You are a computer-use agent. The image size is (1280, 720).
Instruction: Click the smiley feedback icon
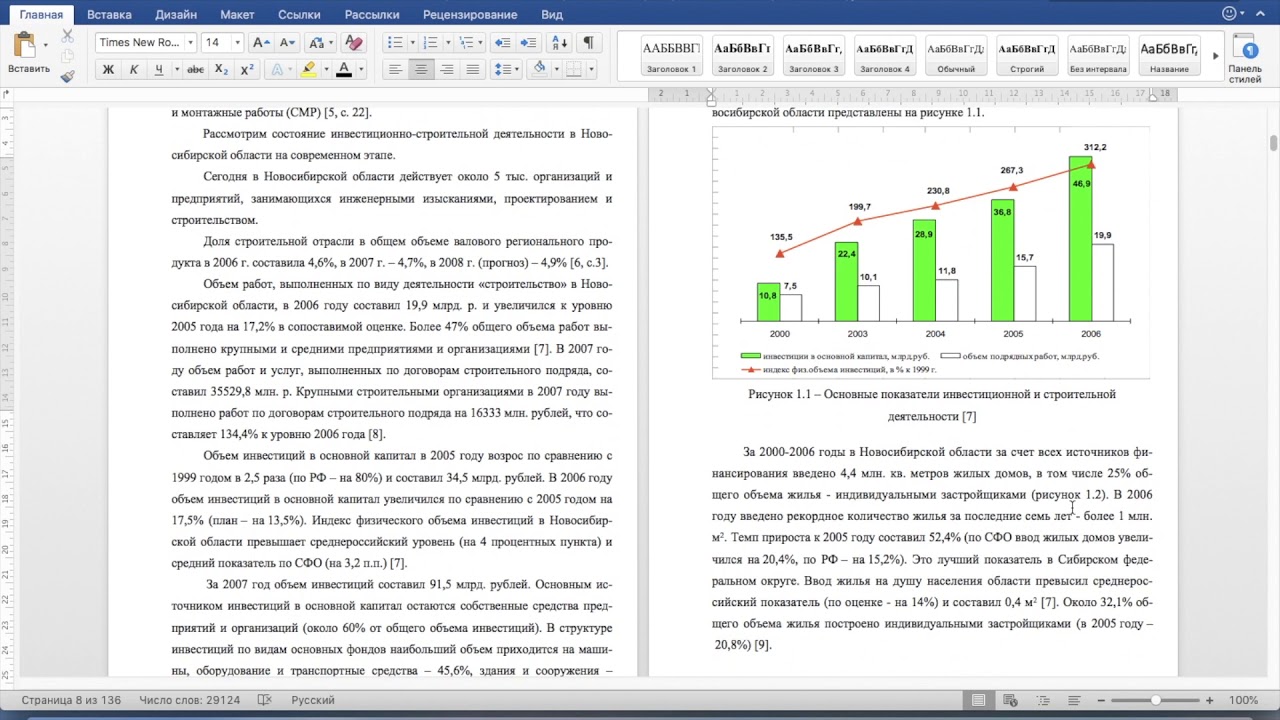click(x=1230, y=13)
